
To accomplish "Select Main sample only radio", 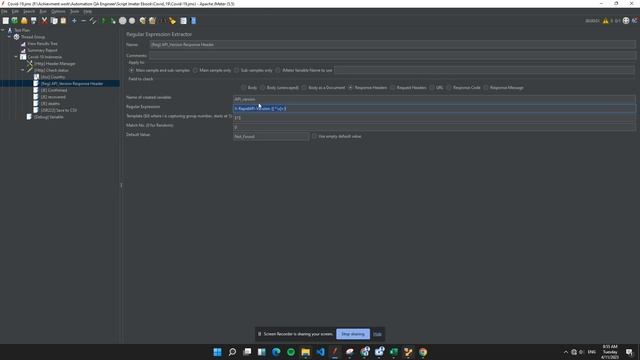I will [x=195, y=70].
